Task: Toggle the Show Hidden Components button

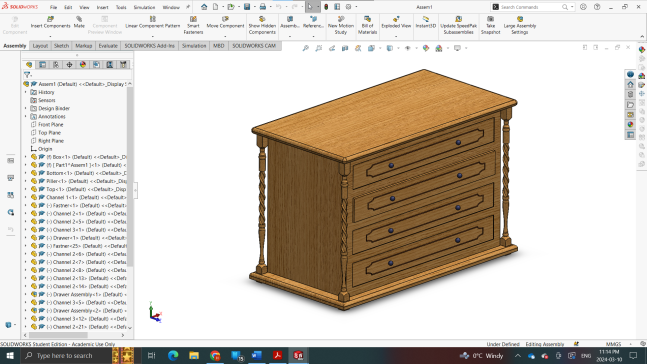Action: click(x=262, y=26)
